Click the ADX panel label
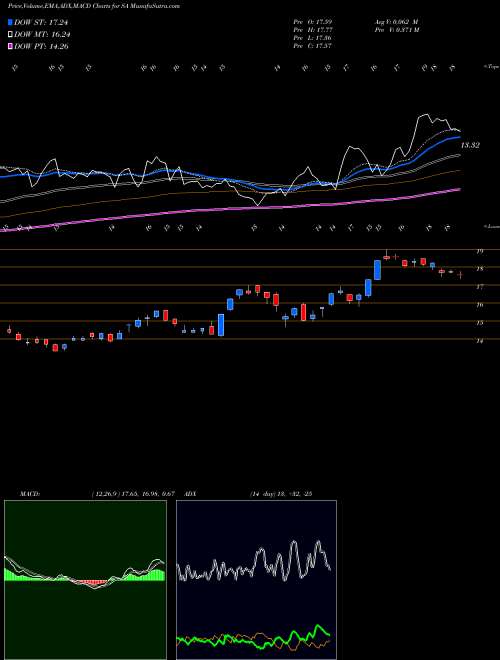Screen dimensions: 500x660 click(x=191, y=494)
